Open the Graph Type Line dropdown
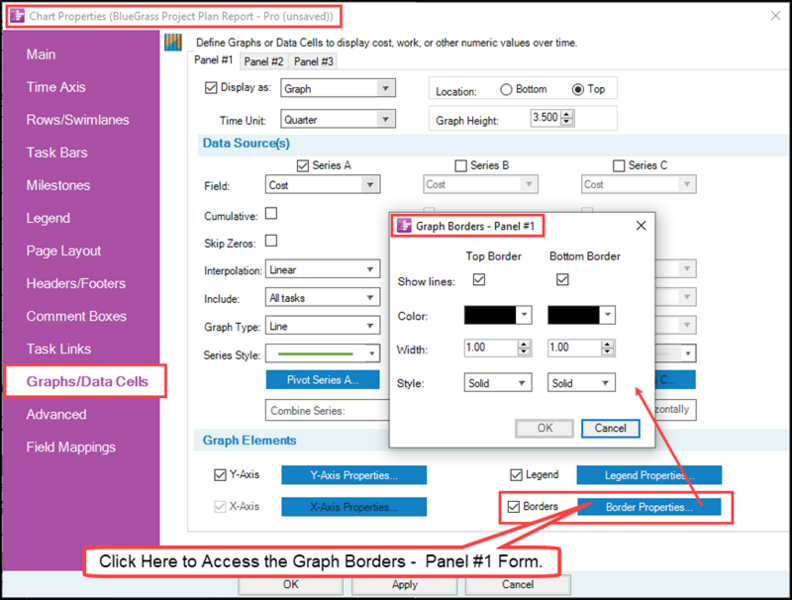The height and width of the screenshot is (600, 792). coord(322,326)
